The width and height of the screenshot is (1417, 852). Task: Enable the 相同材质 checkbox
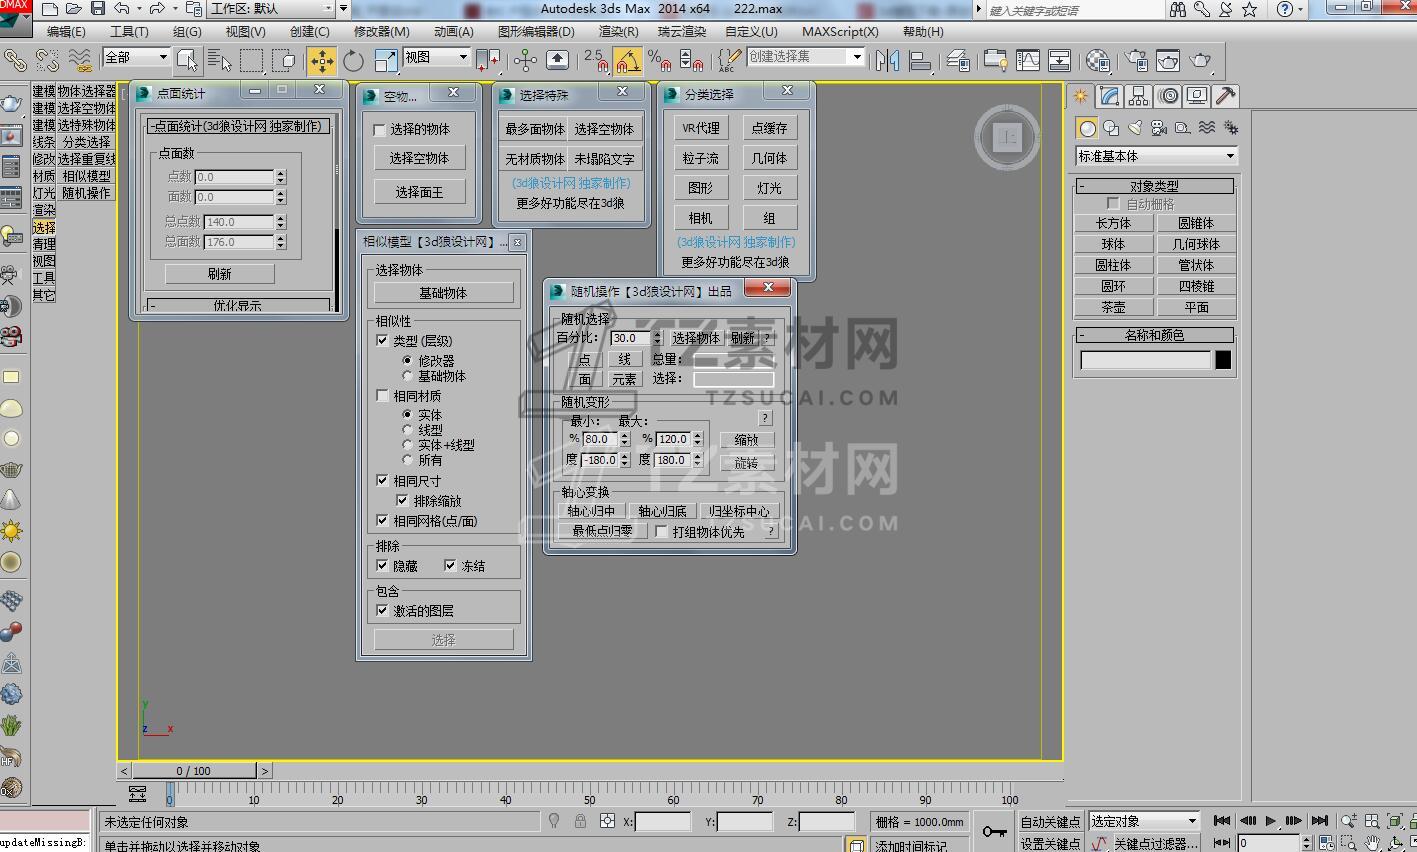(382, 396)
